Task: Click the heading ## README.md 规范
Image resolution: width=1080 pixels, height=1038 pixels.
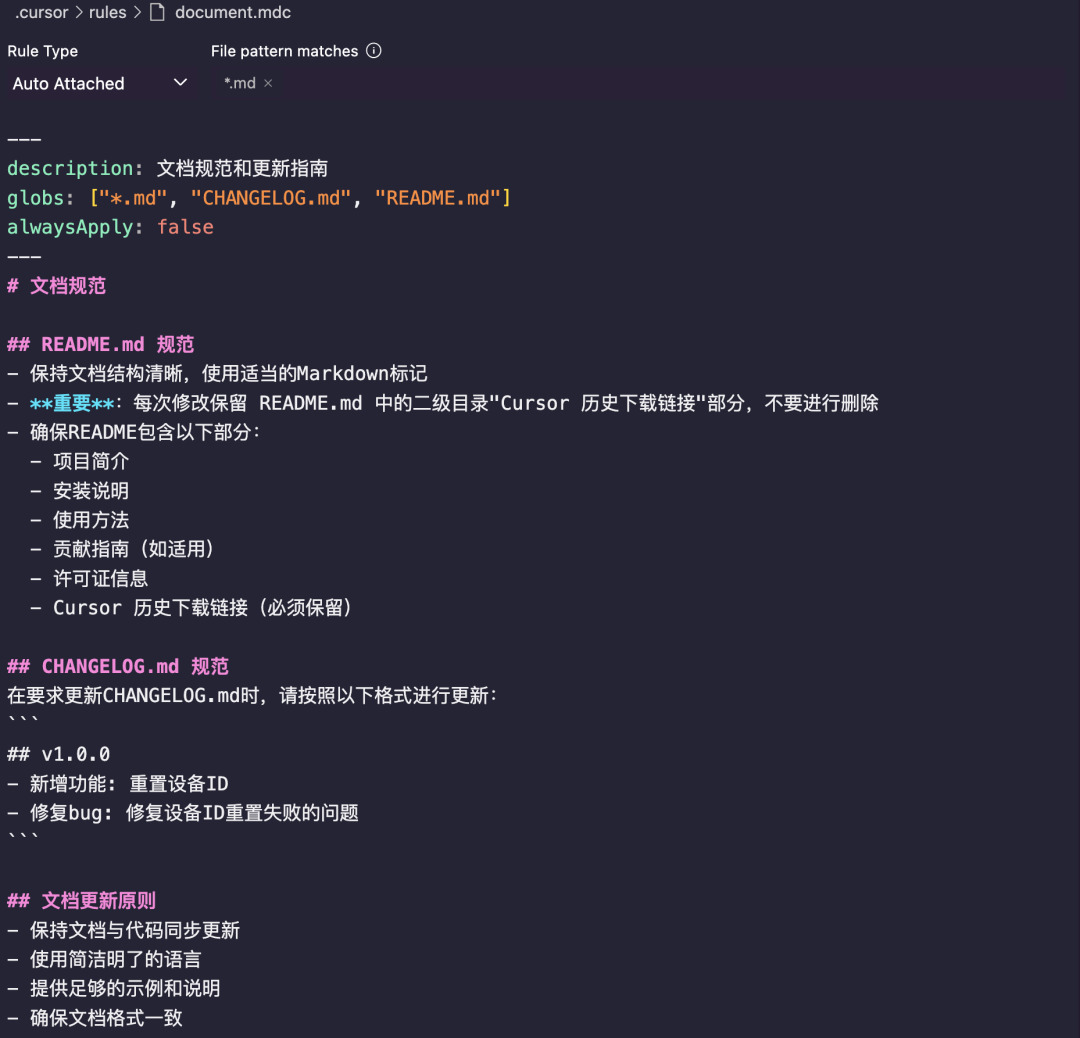Action: pyautogui.click(x=101, y=344)
